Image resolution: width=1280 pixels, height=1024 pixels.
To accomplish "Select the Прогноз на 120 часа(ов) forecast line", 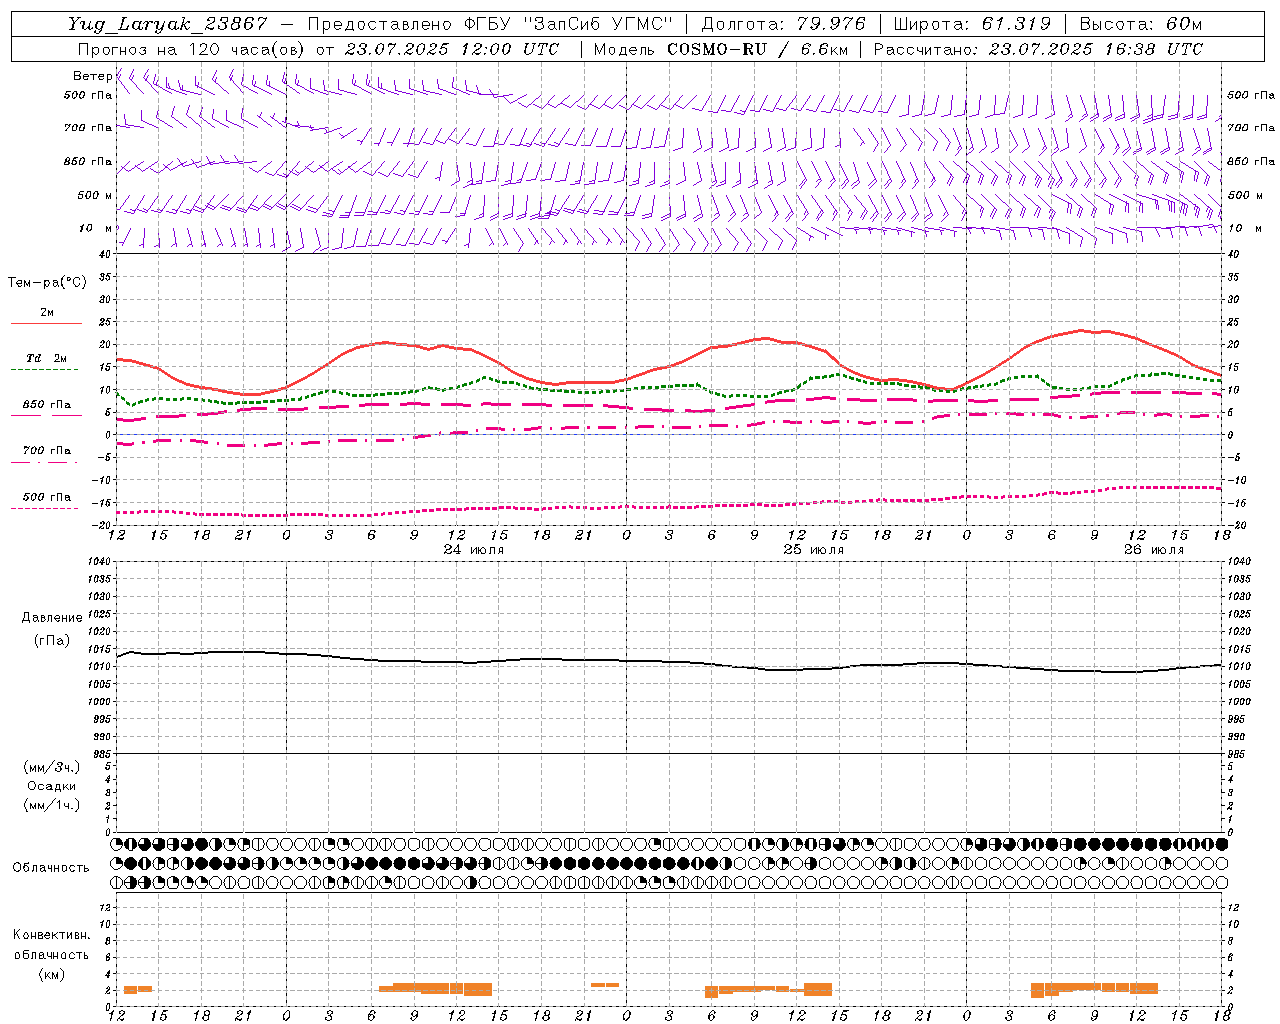I will pos(318,49).
